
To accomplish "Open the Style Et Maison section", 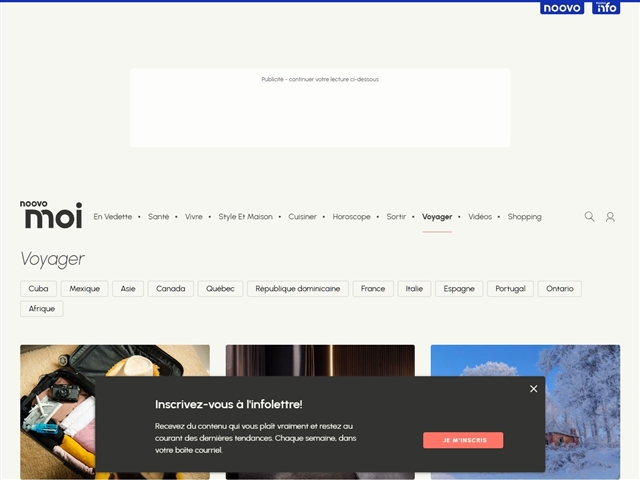I will 245,217.
